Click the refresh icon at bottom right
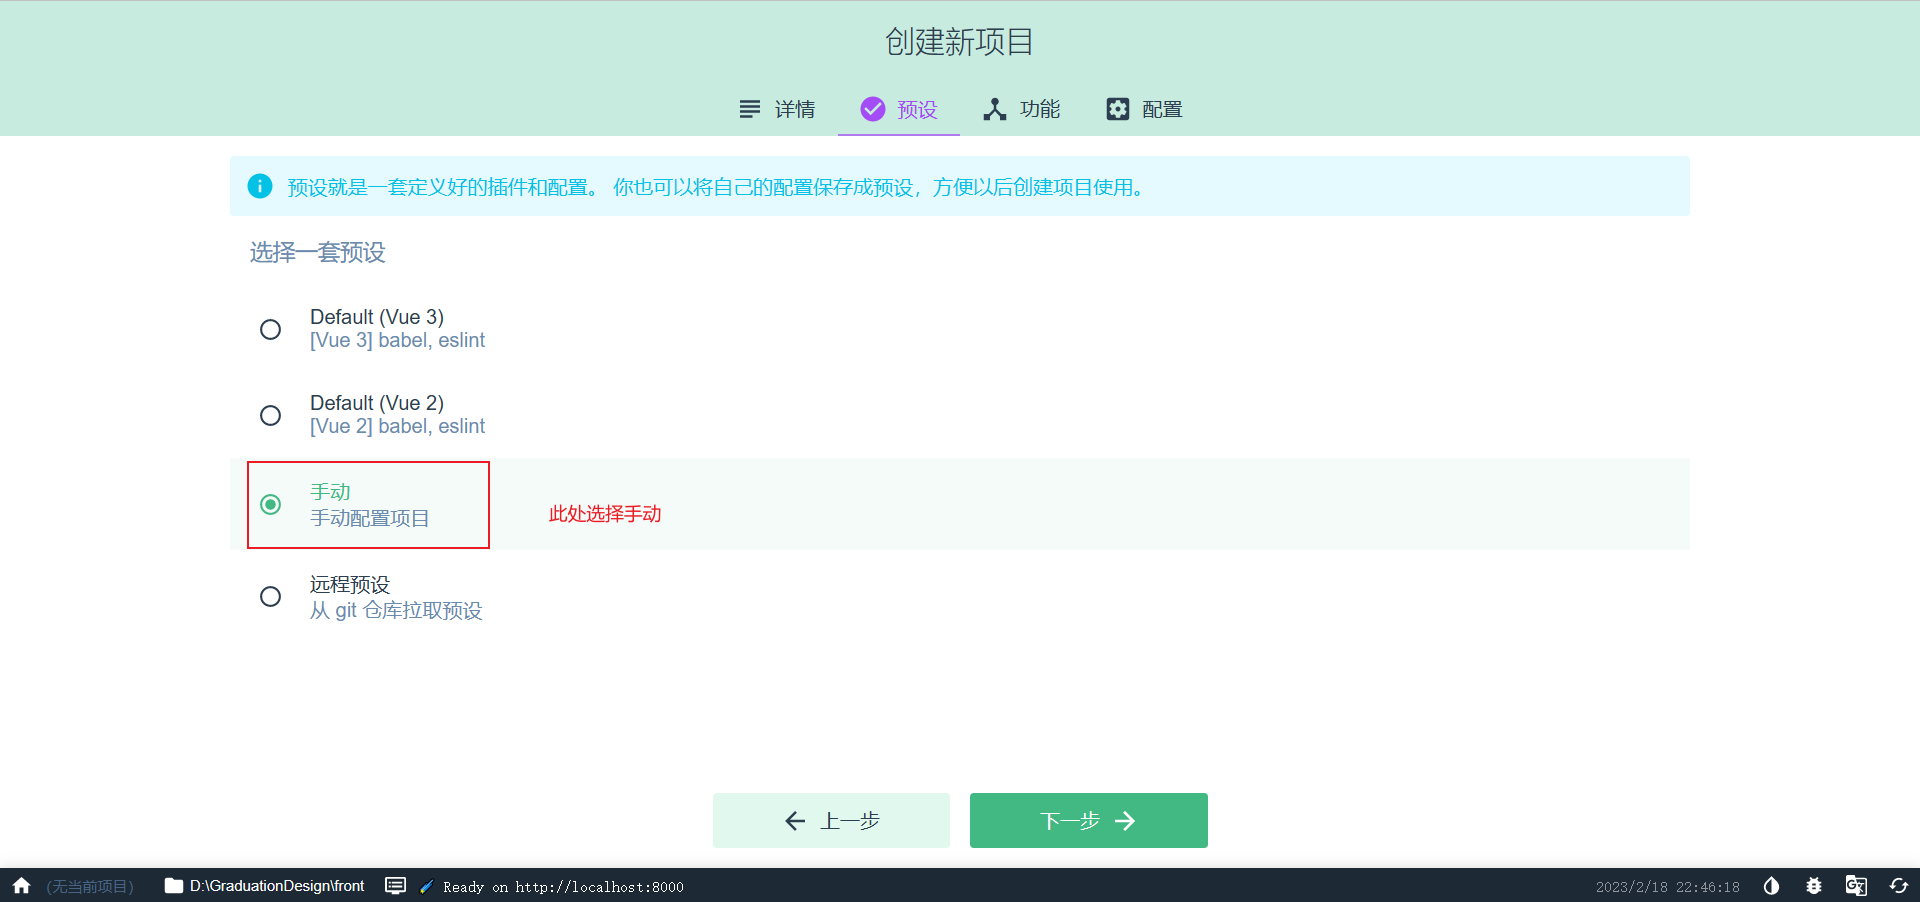Viewport: 1920px width, 902px height. pyautogui.click(x=1900, y=886)
